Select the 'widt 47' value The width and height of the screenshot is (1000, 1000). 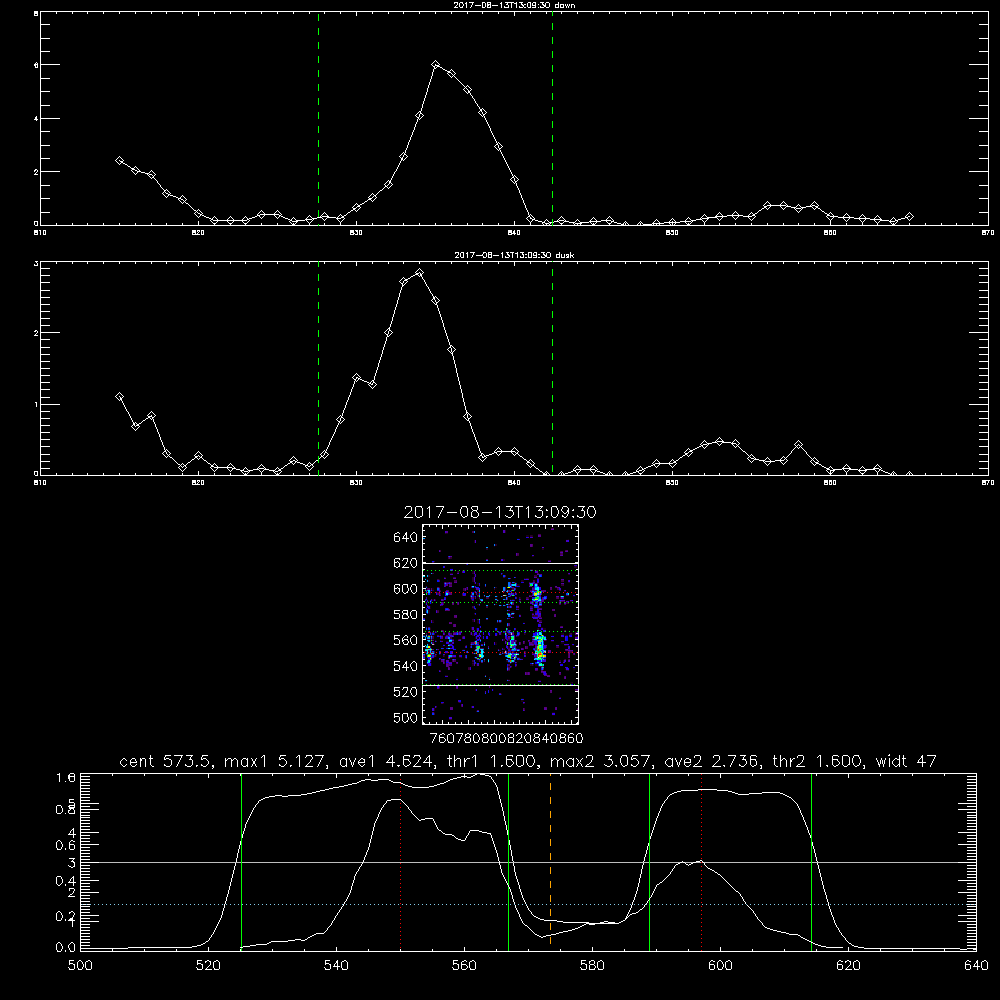tap(906, 761)
